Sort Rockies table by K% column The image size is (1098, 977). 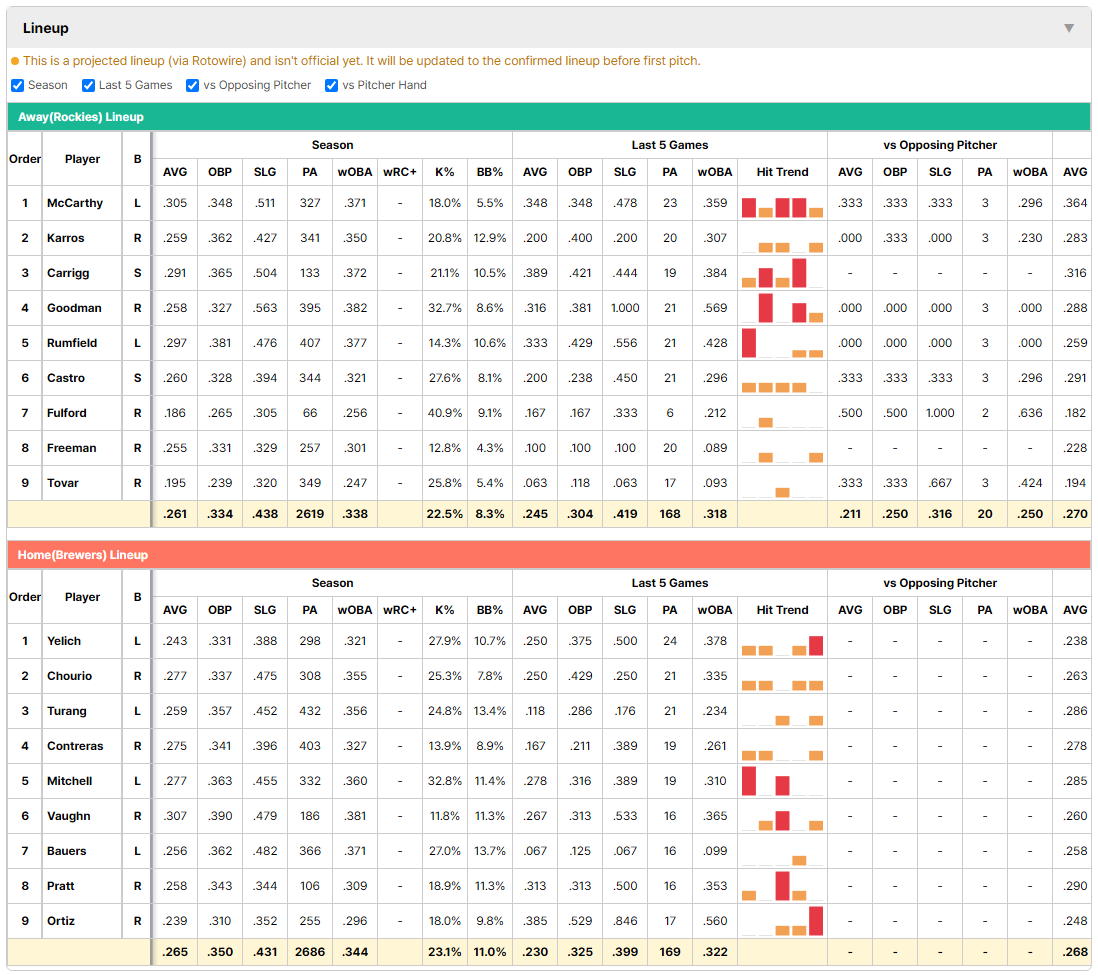pyautogui.click(x=445, y=172)
